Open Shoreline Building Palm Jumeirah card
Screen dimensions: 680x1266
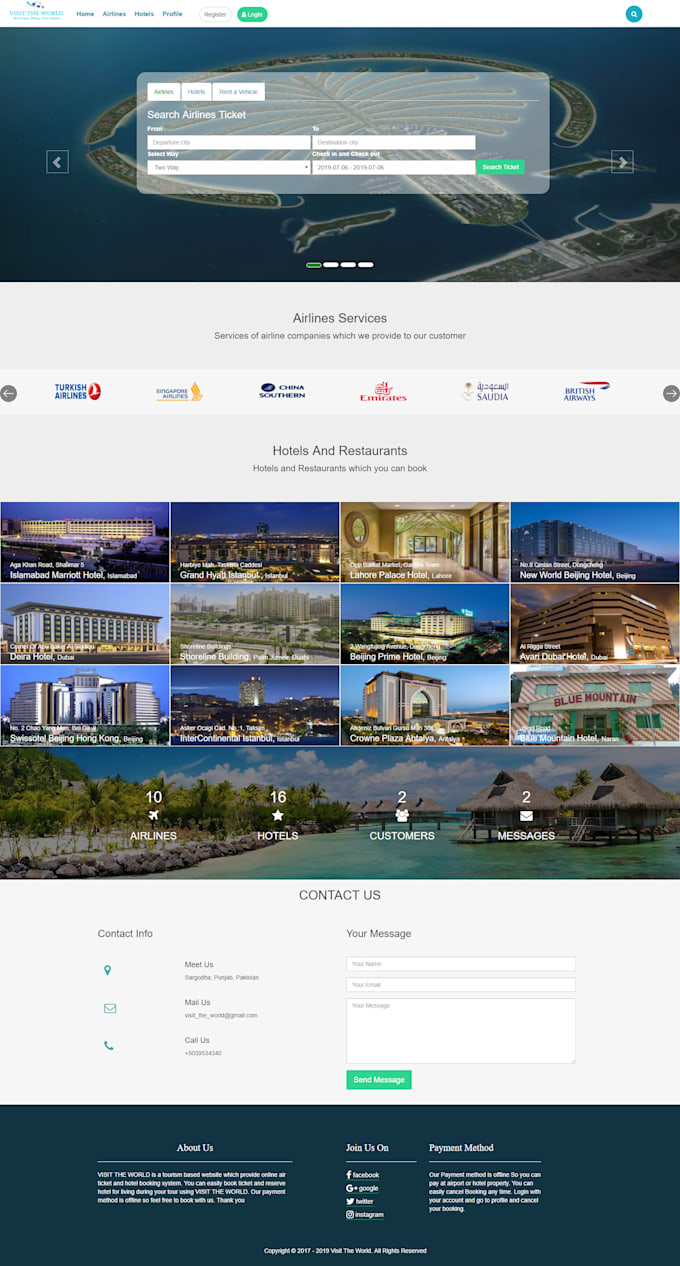click(x=255, y=624)
